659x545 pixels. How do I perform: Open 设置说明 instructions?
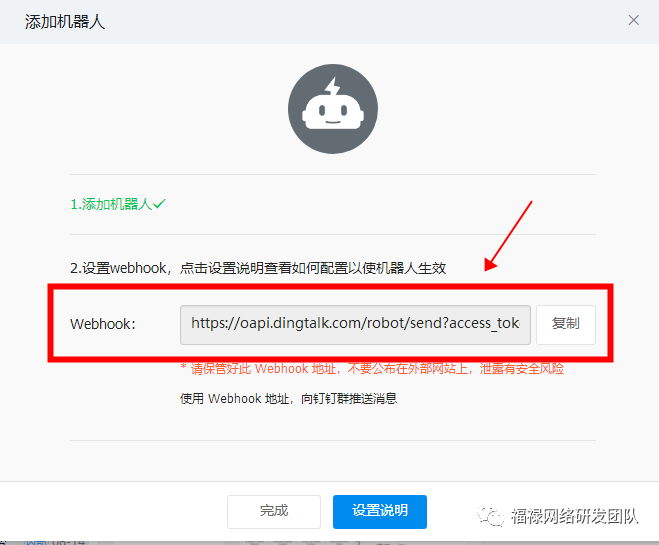(380, 511)
